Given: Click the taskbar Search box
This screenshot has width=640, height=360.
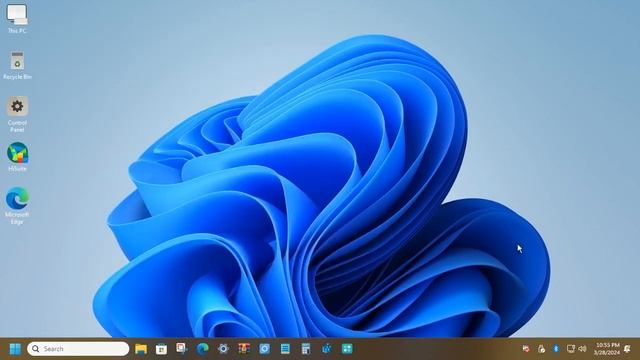Looking at the screenshot, I should click(x=78, y=349).
